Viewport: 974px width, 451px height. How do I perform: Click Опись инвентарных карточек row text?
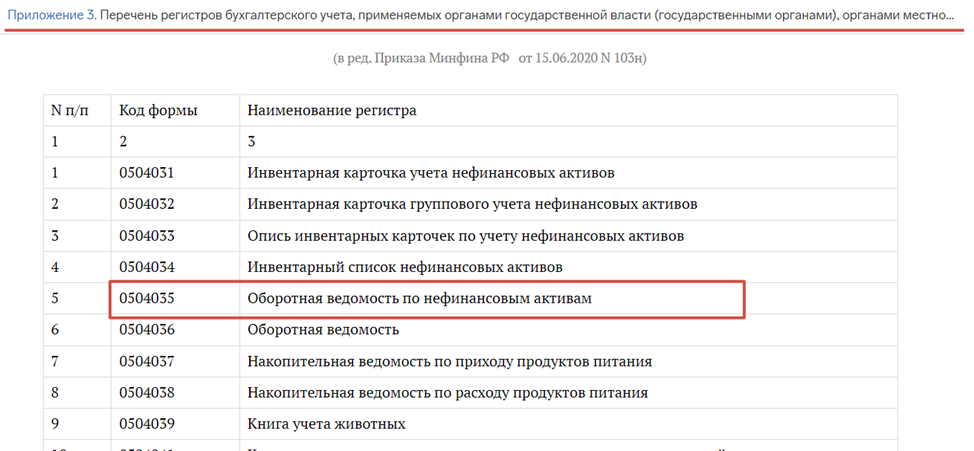click(466, 236)
